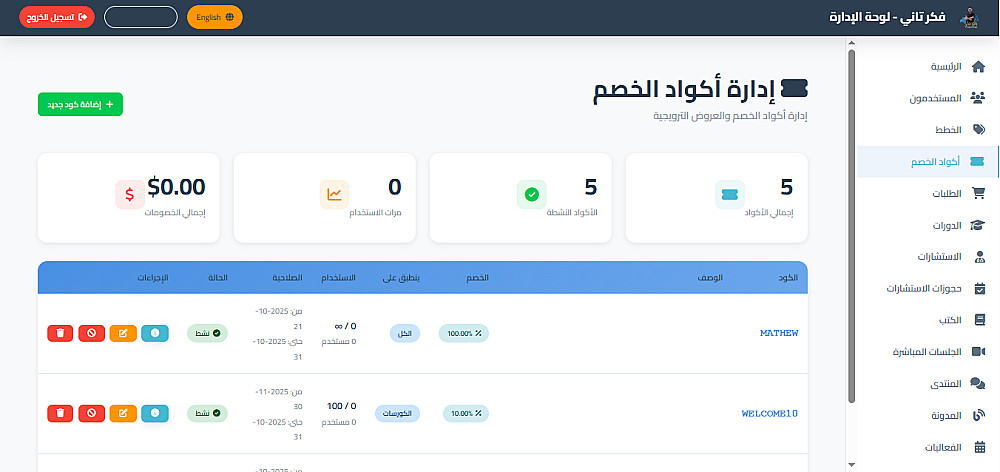Deactivate the MATHEW code with ban icon
1000x472 pixels.
point(91,333)
